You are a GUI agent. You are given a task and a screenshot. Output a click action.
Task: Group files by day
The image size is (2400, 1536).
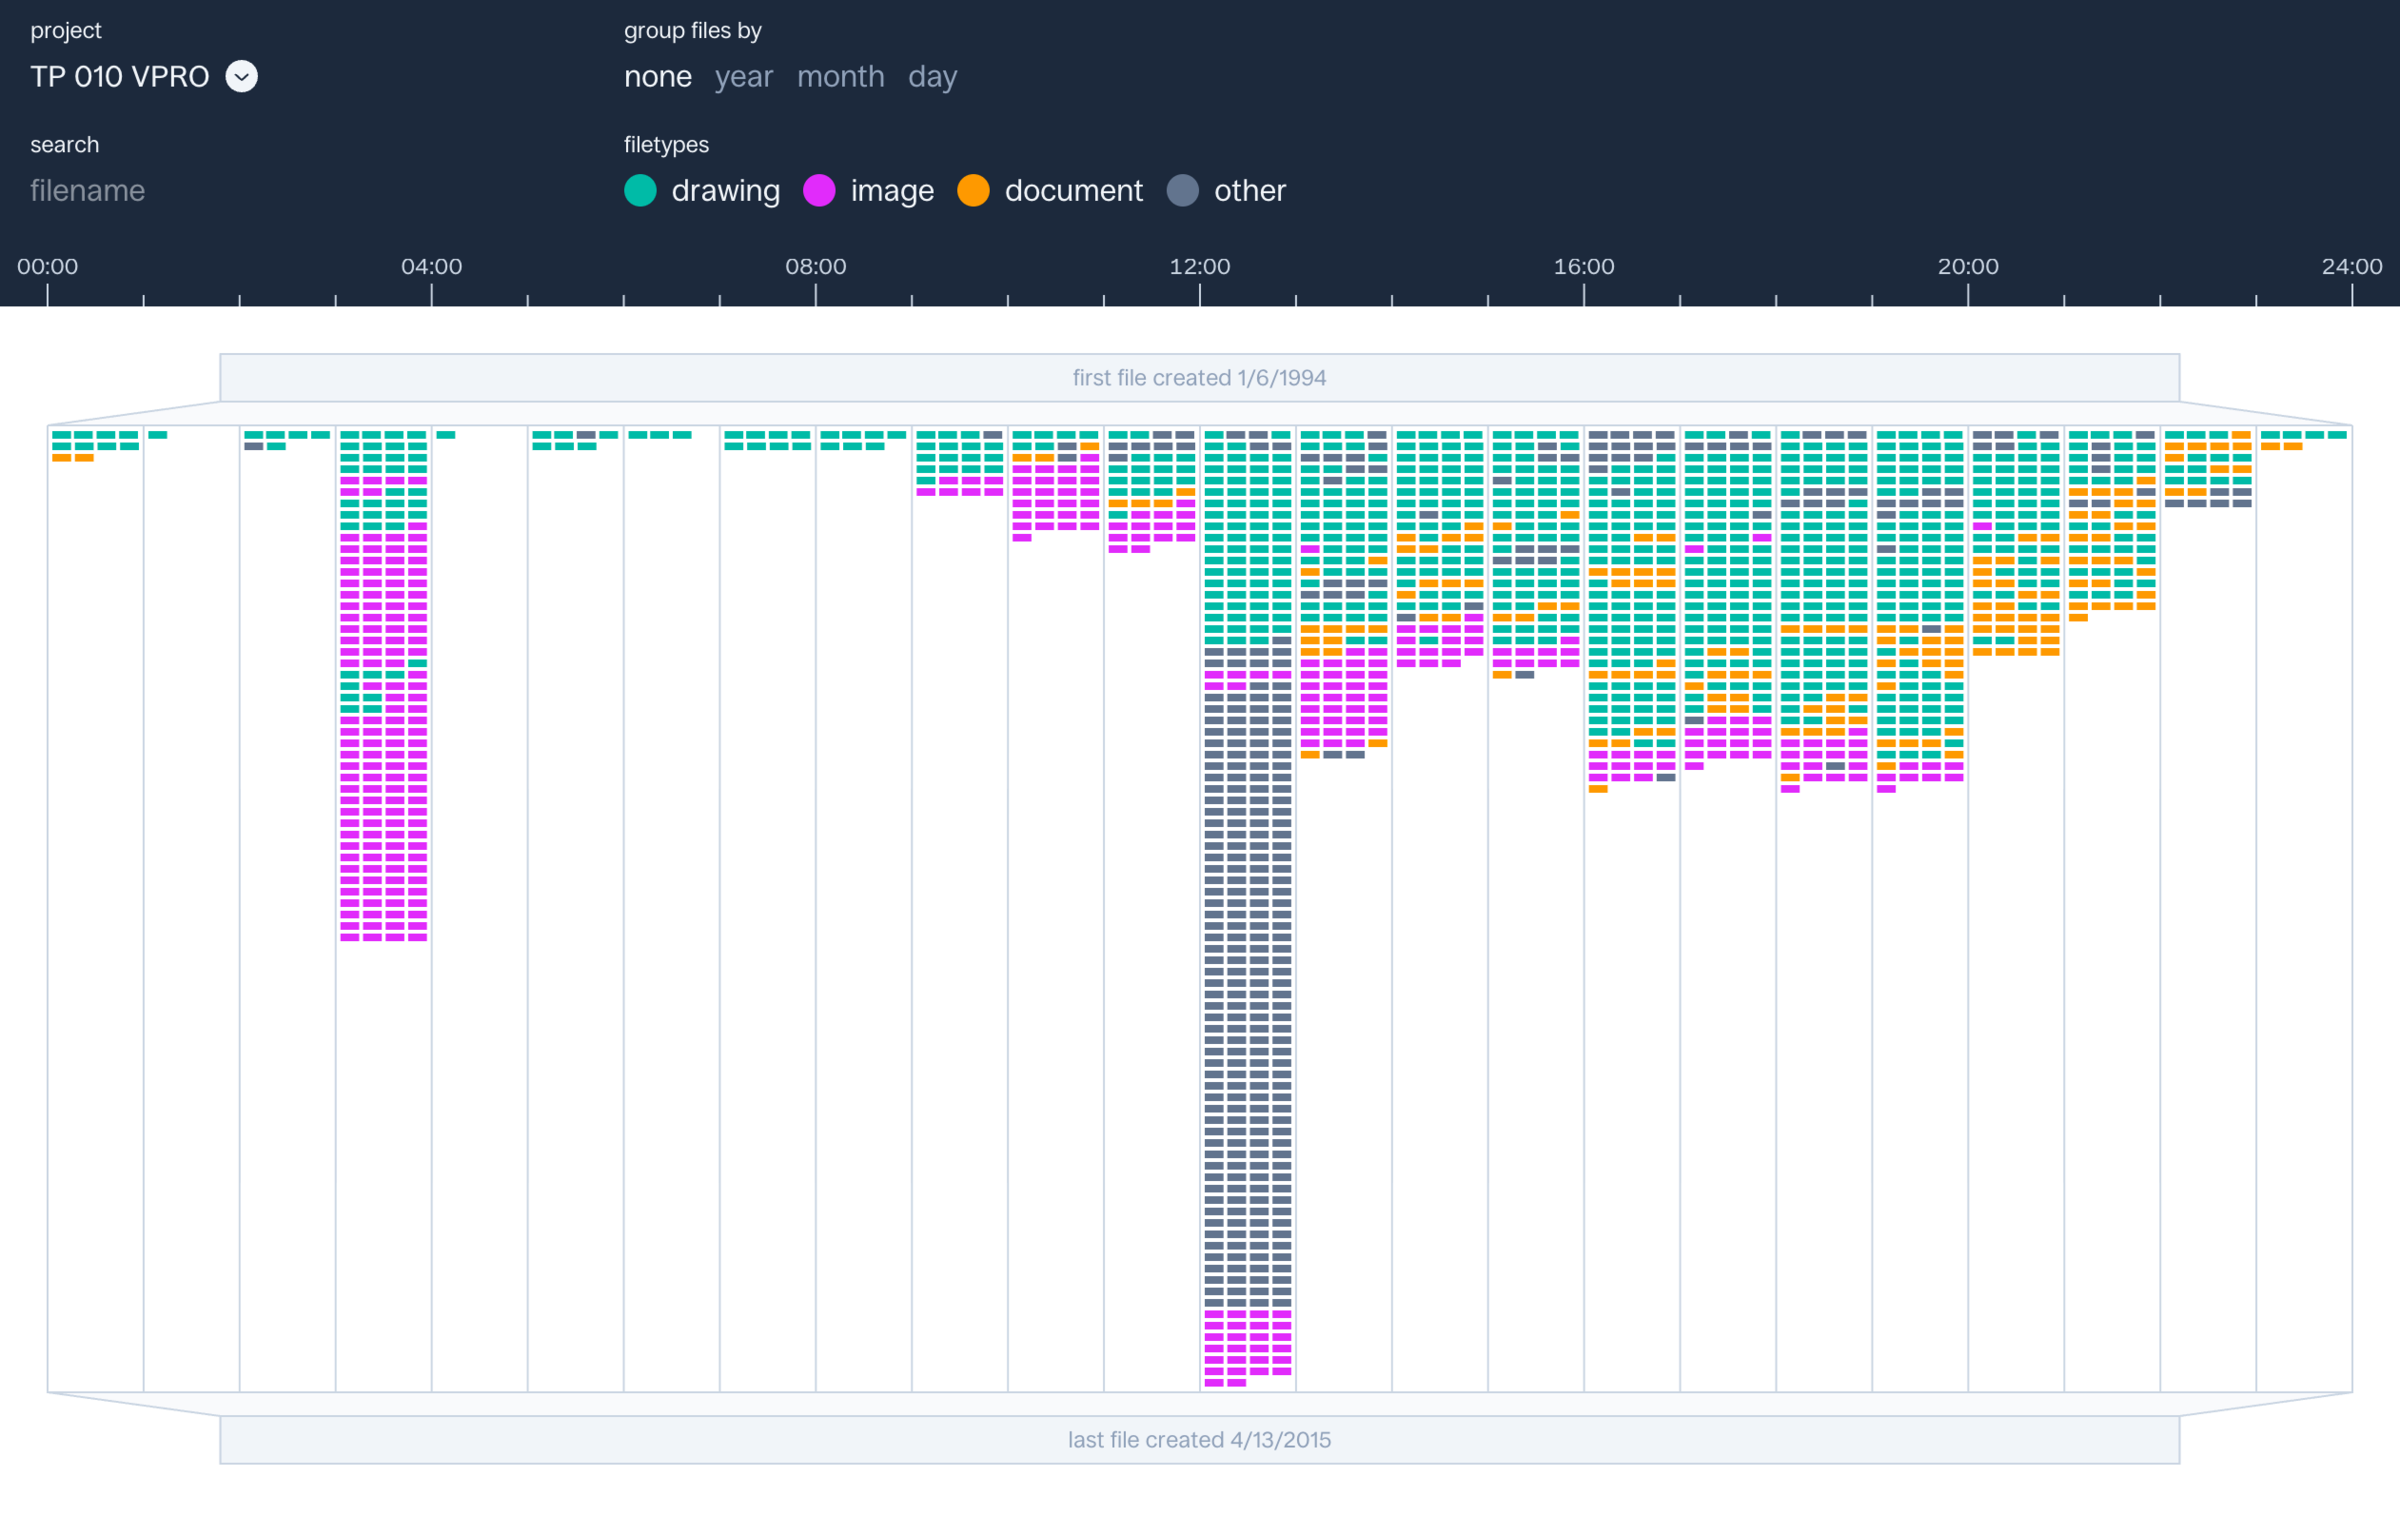tap(932, 77)
